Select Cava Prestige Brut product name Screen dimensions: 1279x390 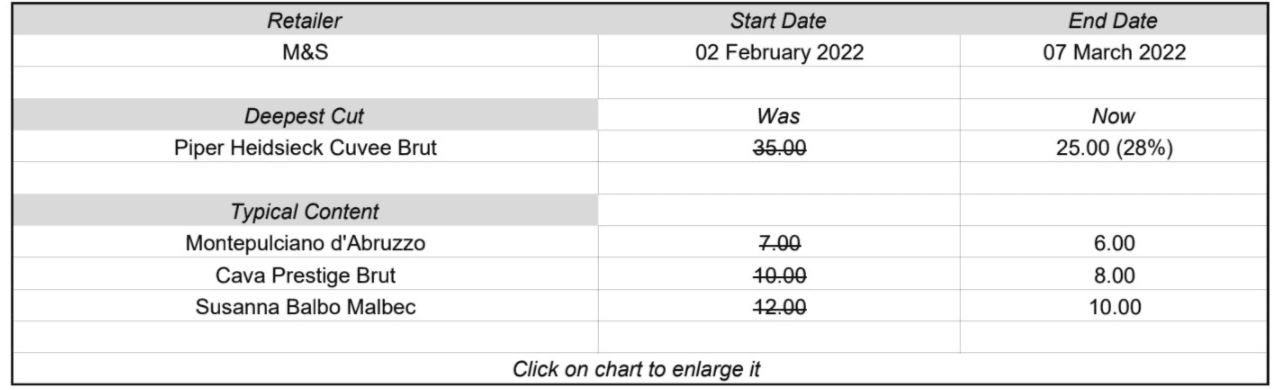304,276
